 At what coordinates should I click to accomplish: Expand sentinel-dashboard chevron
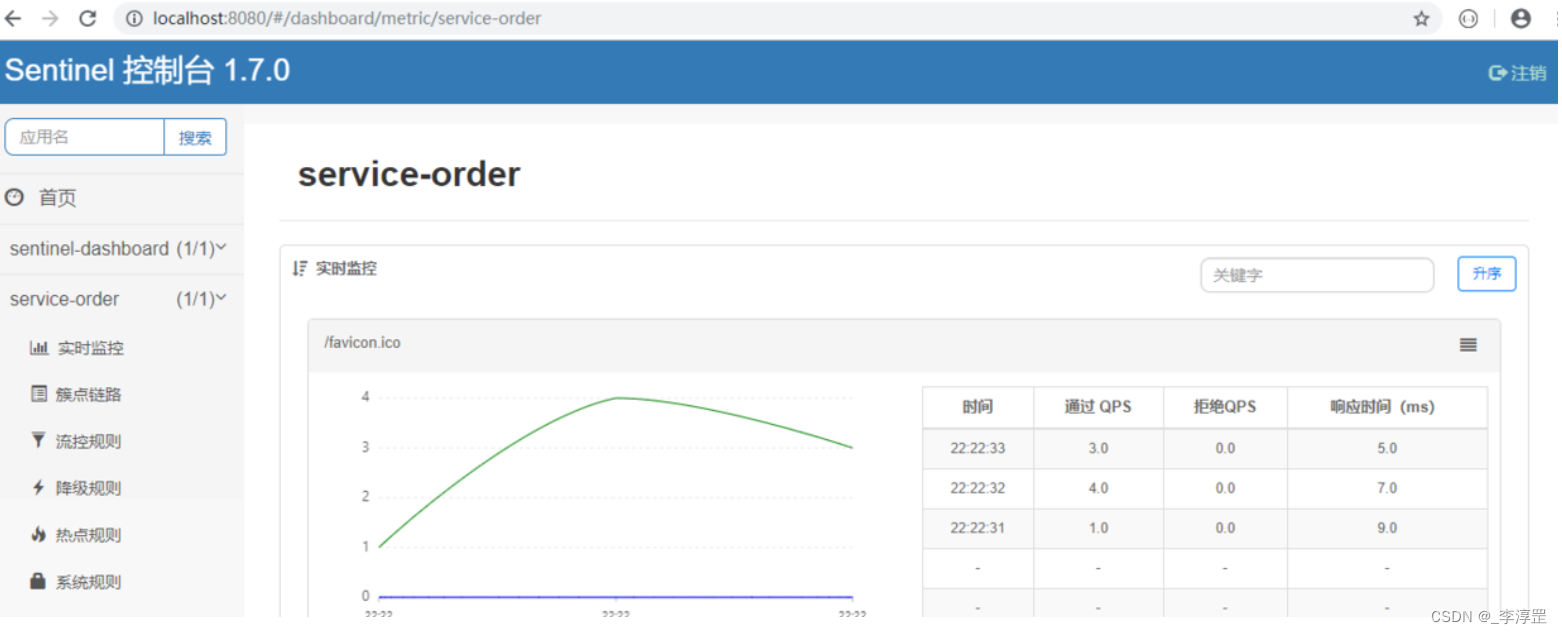221,247
